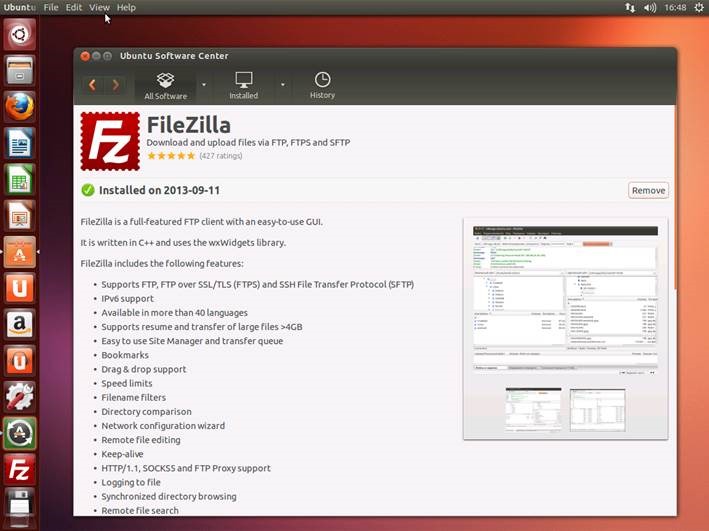This screenshot has height=531, width=709.
Task: Click 'Drag & drop support' list item
Action: pos(144,369)
